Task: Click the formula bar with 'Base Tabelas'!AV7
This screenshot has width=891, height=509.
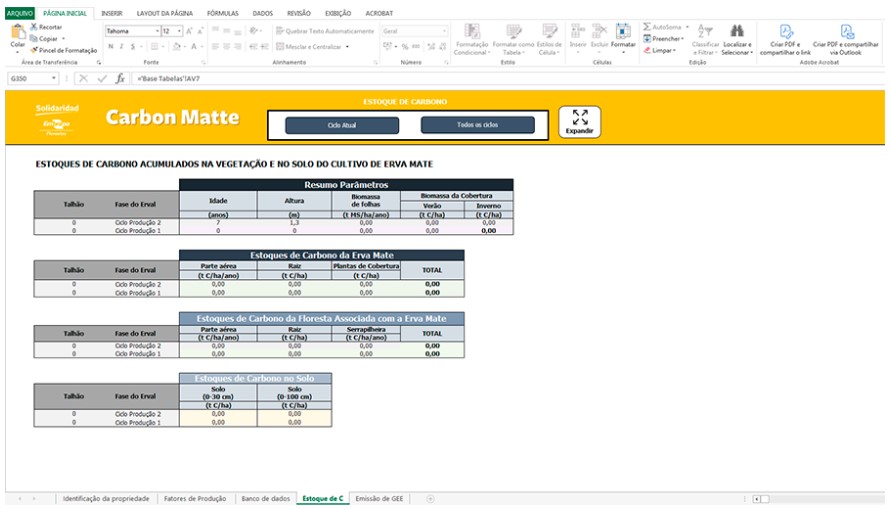Action: click(x=507, y=78)
